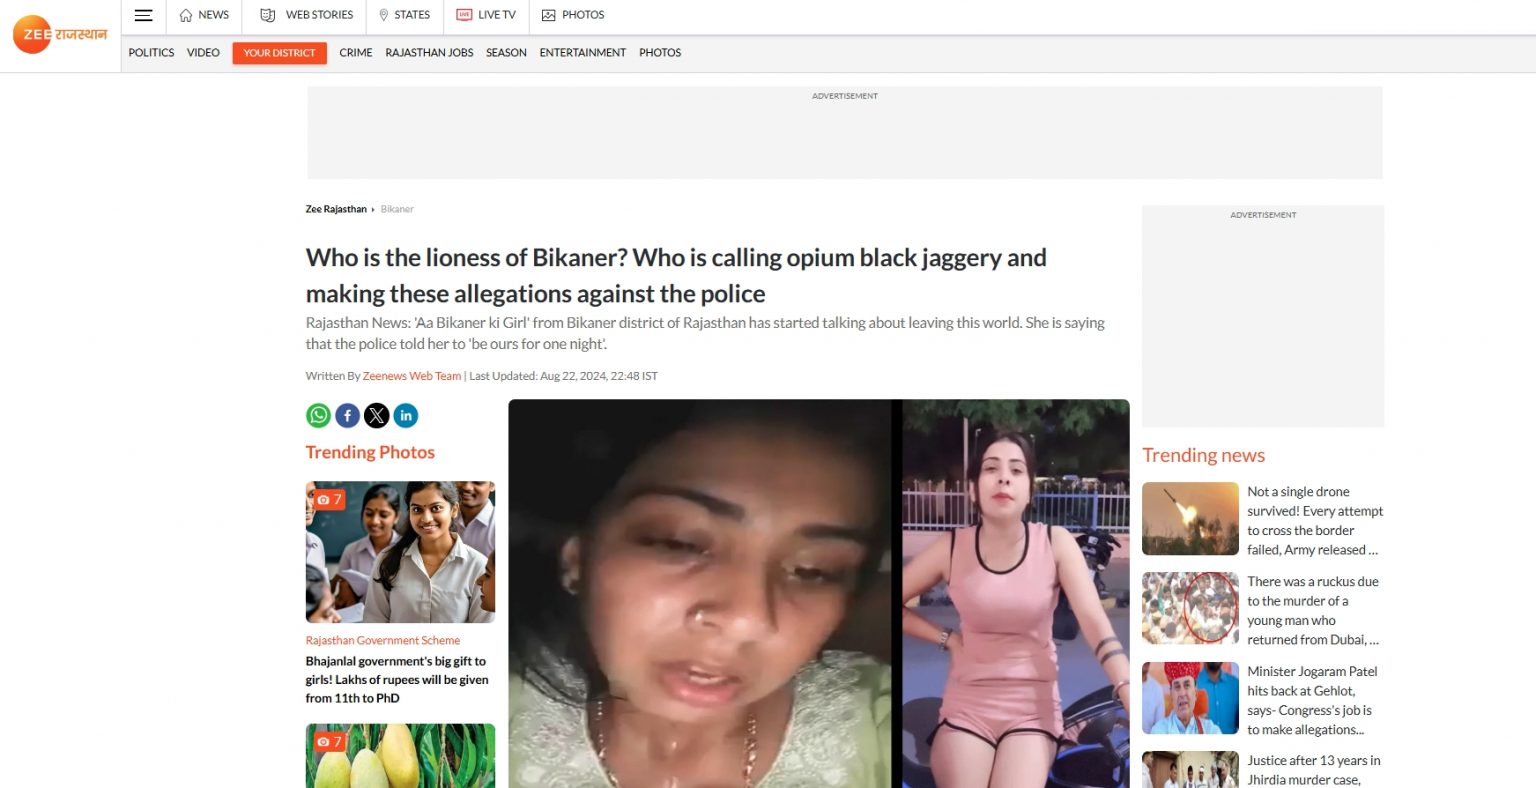Click the Zee Rajasthan logo
The height and width of the screenshot is (788, 1536).
(60, 35)
